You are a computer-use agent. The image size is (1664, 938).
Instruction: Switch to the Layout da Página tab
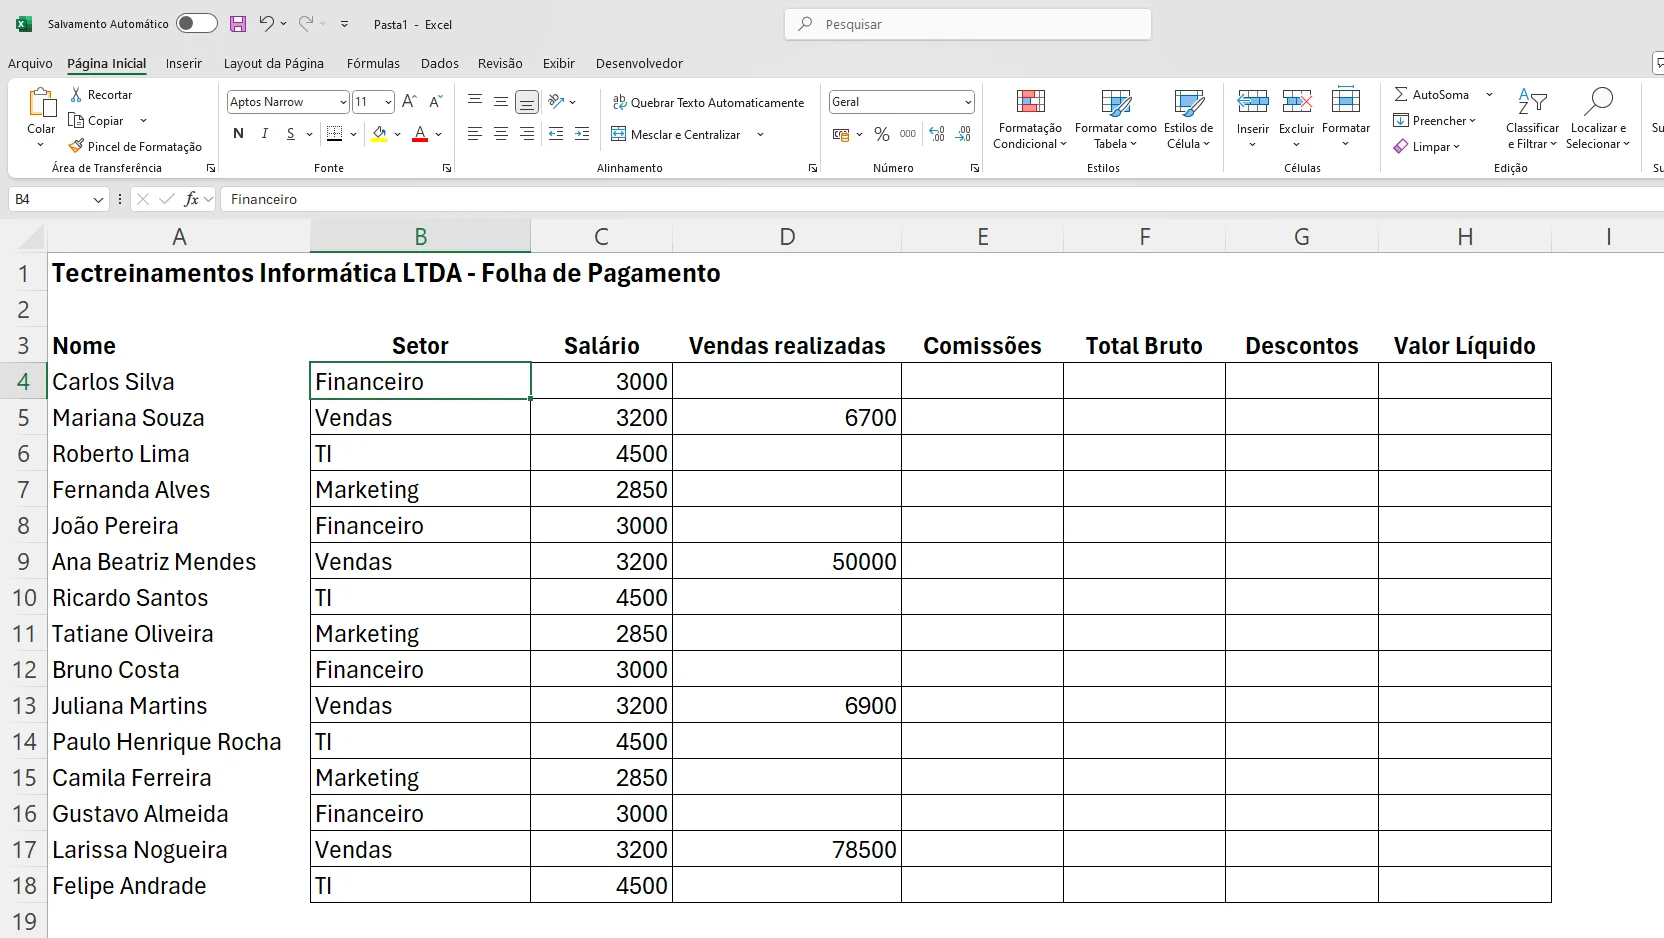[x=274, y=63]
